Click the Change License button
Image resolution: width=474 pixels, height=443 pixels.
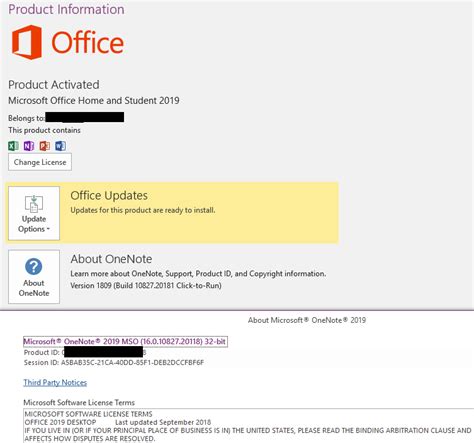(40, 162)
